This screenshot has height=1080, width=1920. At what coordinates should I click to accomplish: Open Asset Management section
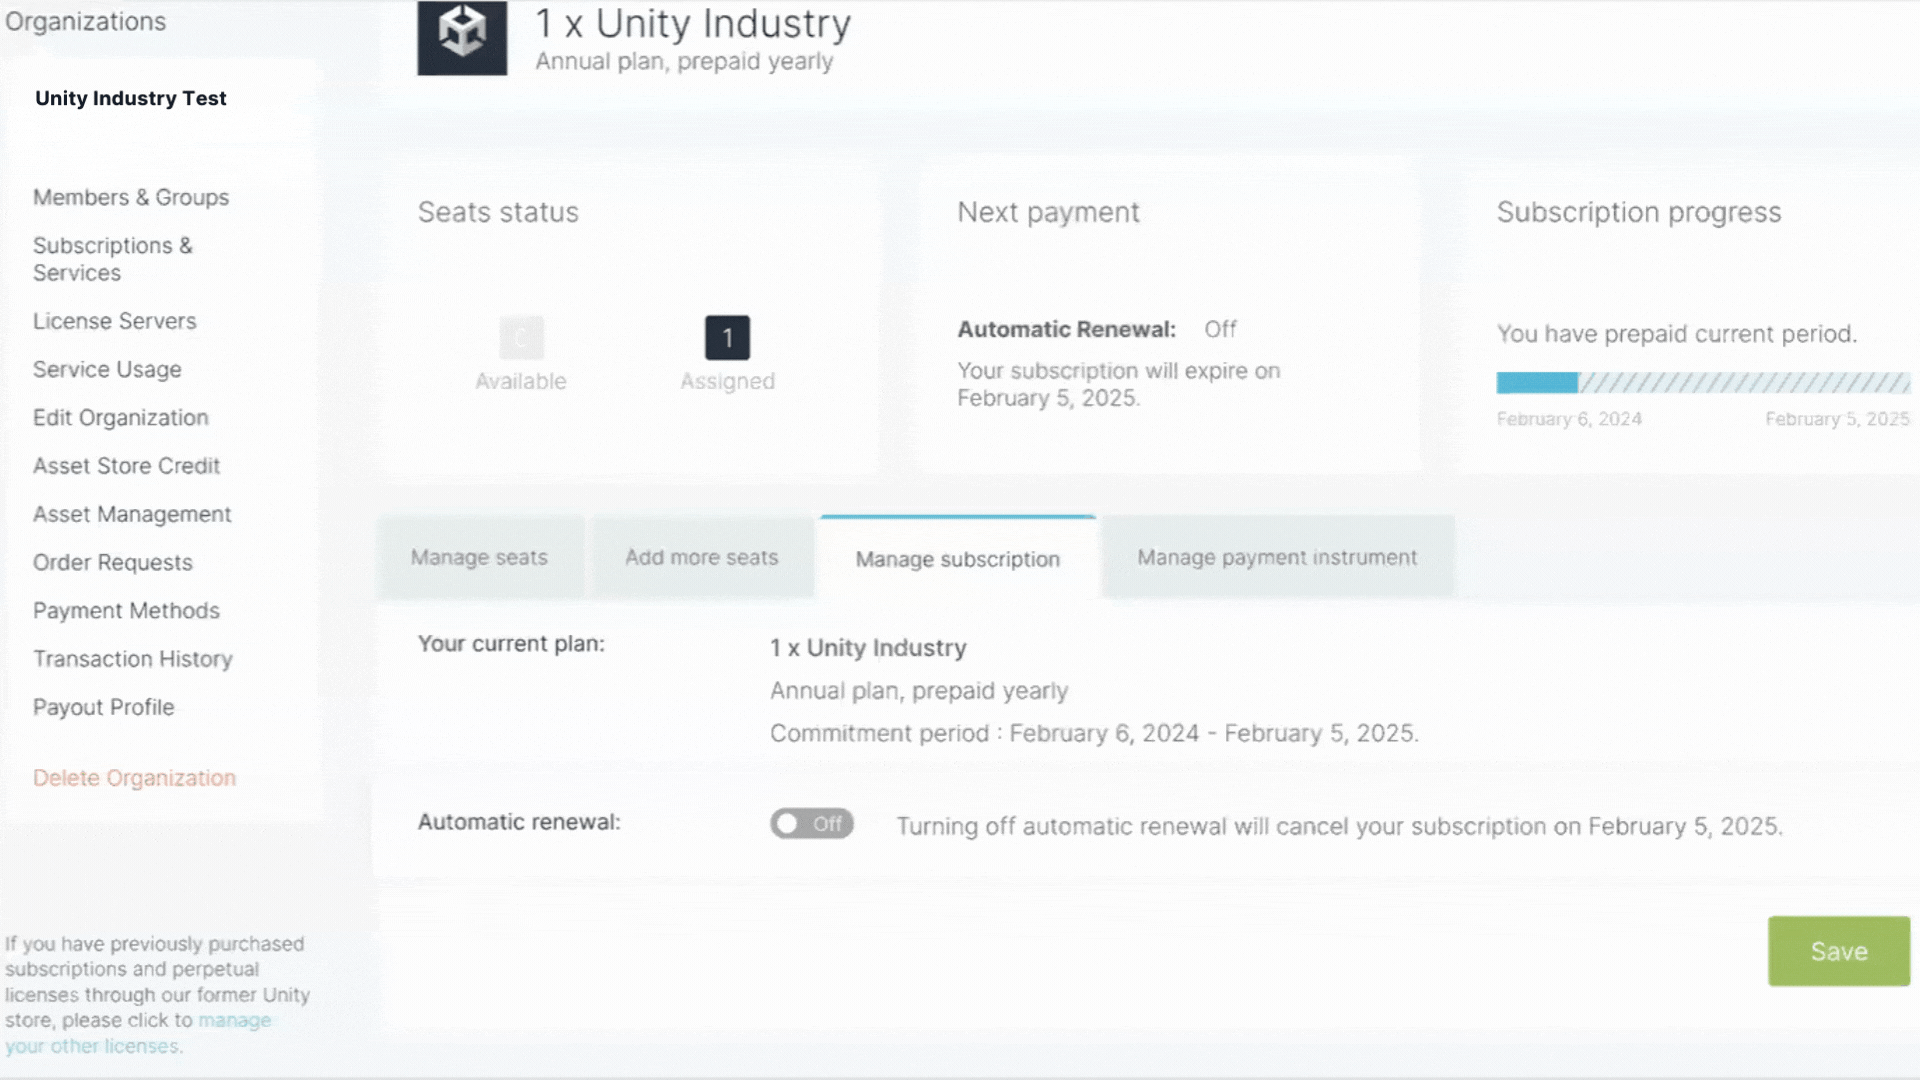pyautogui.click(x=131, y=513)
